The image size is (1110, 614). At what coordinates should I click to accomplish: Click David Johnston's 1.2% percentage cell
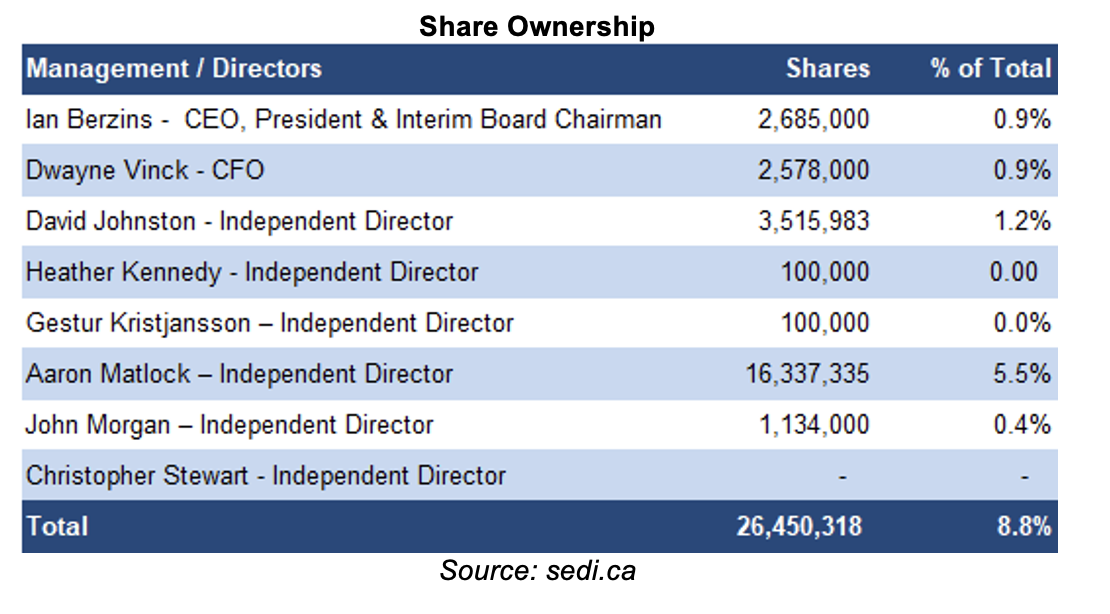(x=1022, y=221)
